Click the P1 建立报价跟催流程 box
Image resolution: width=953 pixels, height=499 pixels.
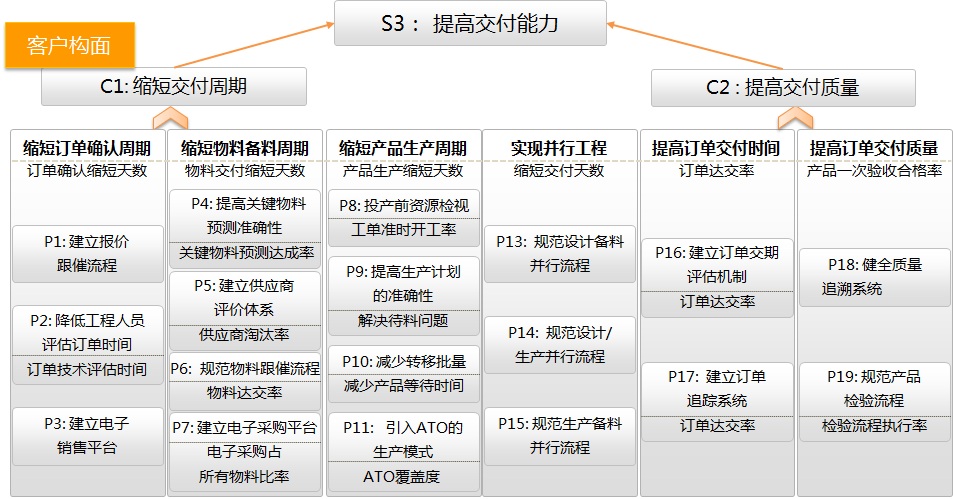[87, 253]
